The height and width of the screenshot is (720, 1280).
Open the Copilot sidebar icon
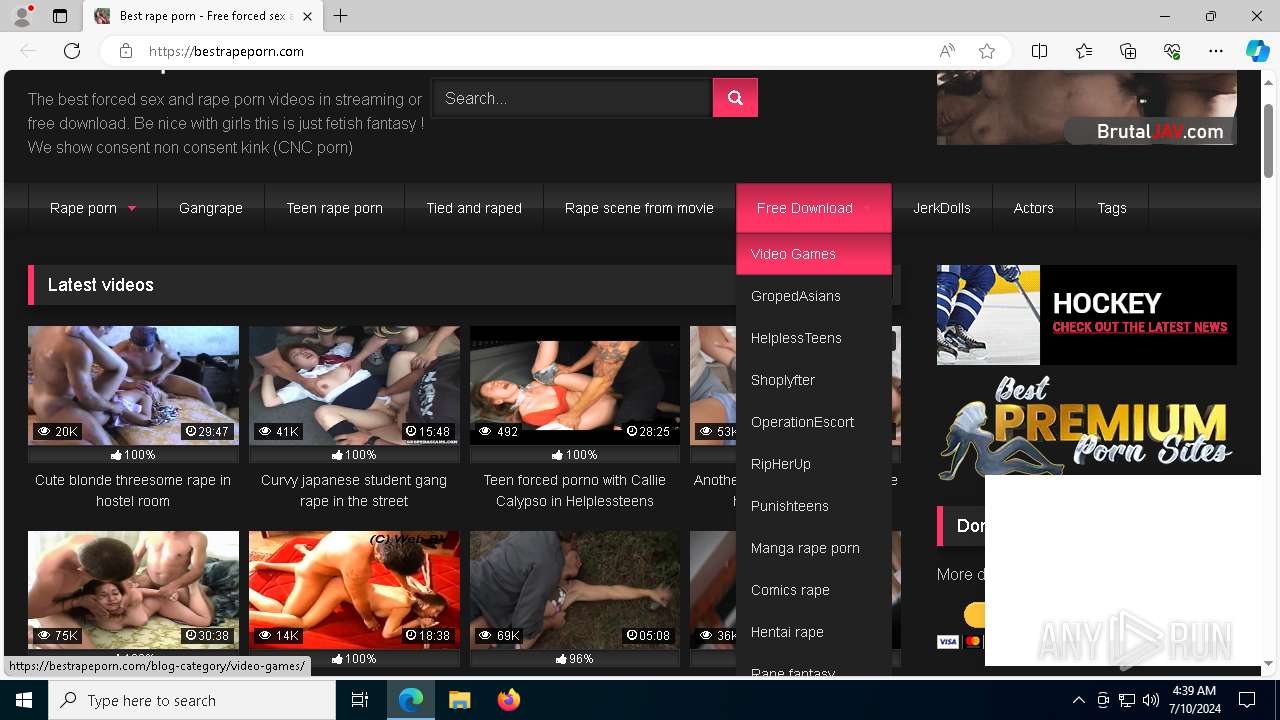pyautogui.click(x=1257, y=51)
